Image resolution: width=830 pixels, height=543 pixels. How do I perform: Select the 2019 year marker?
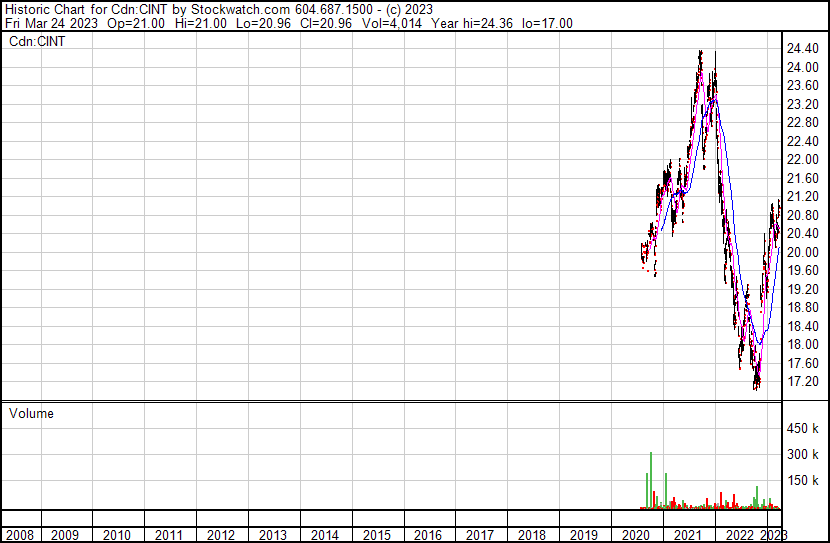pyautogui.click(x=586, y=535)
